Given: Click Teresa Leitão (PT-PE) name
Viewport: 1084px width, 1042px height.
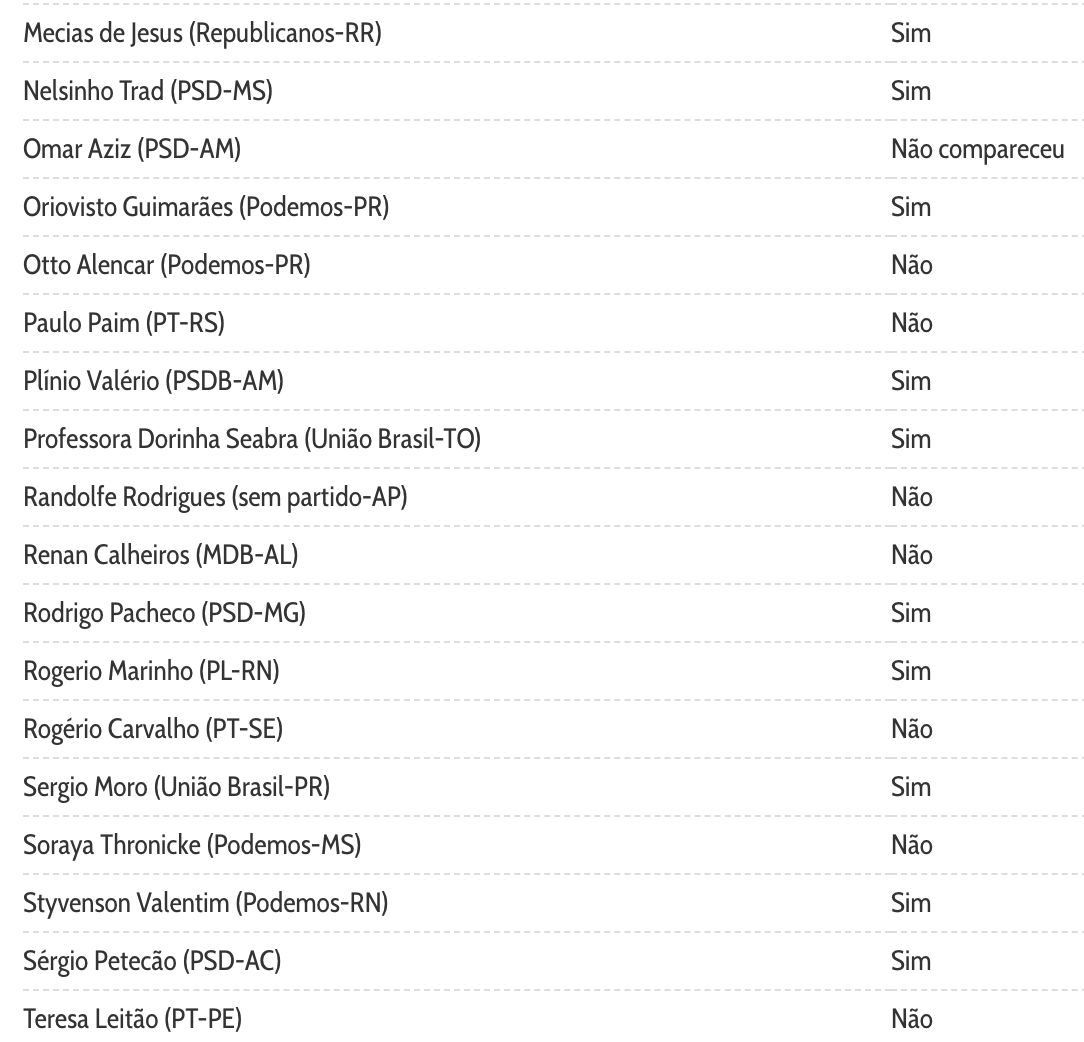Looking at the screenshot, I should (132, 1020).
